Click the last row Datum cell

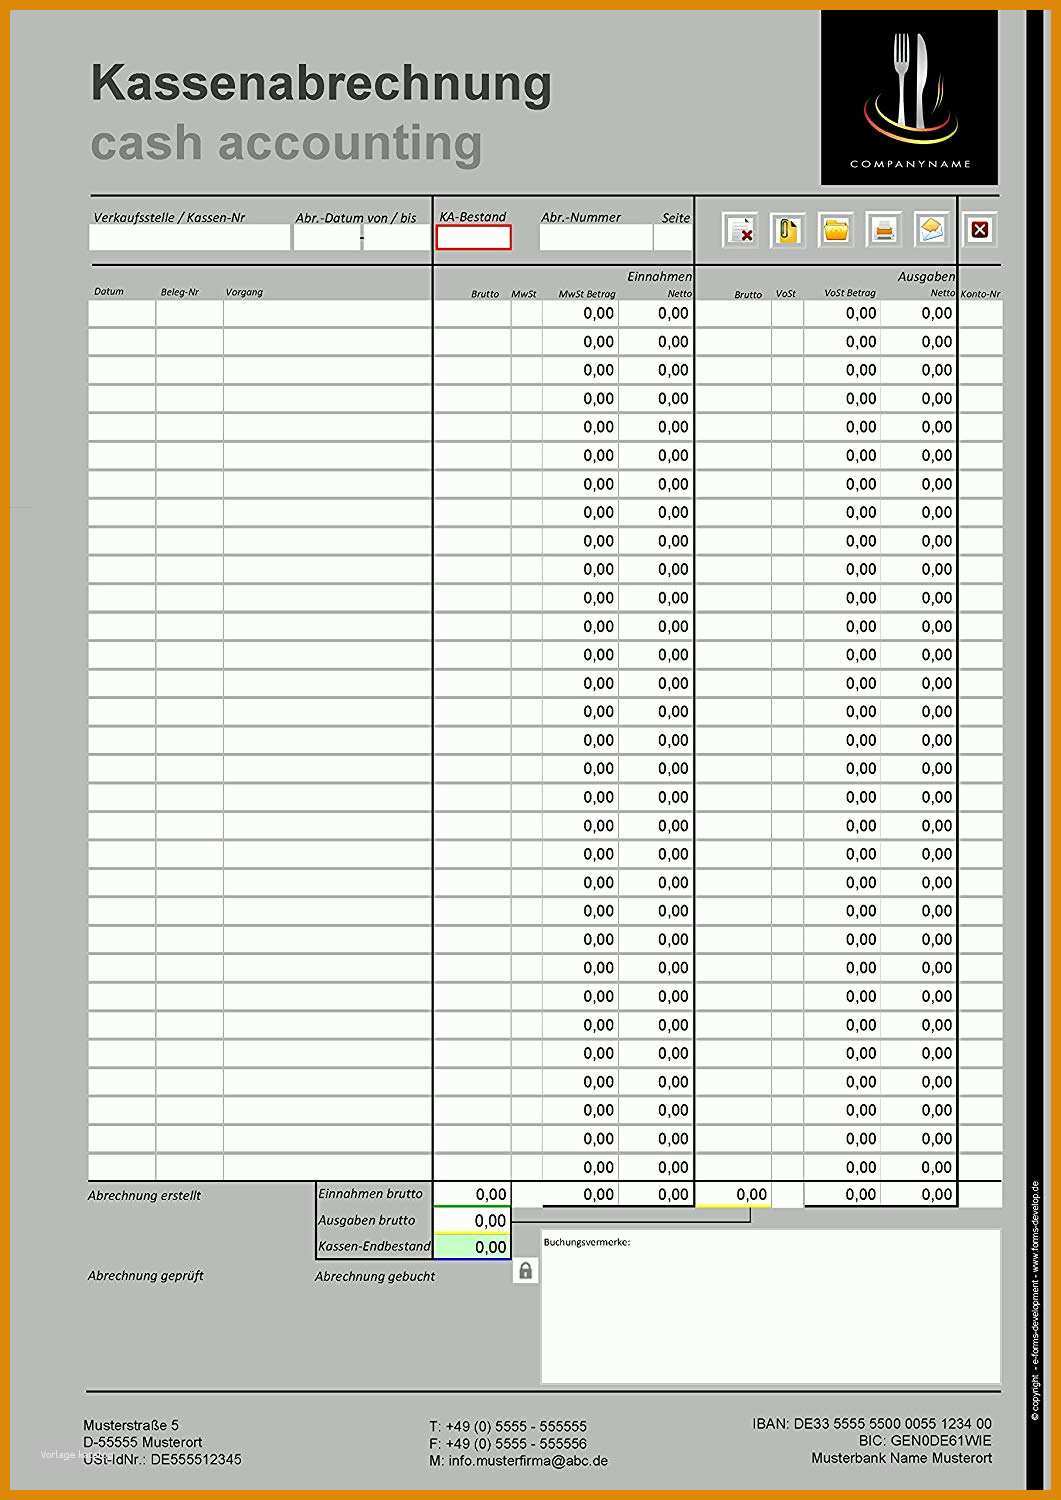click(122, 1167)
